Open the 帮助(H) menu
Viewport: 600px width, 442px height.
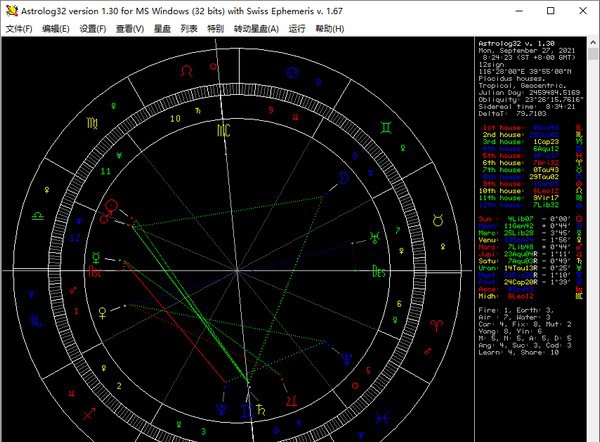(x=333, y=28)
